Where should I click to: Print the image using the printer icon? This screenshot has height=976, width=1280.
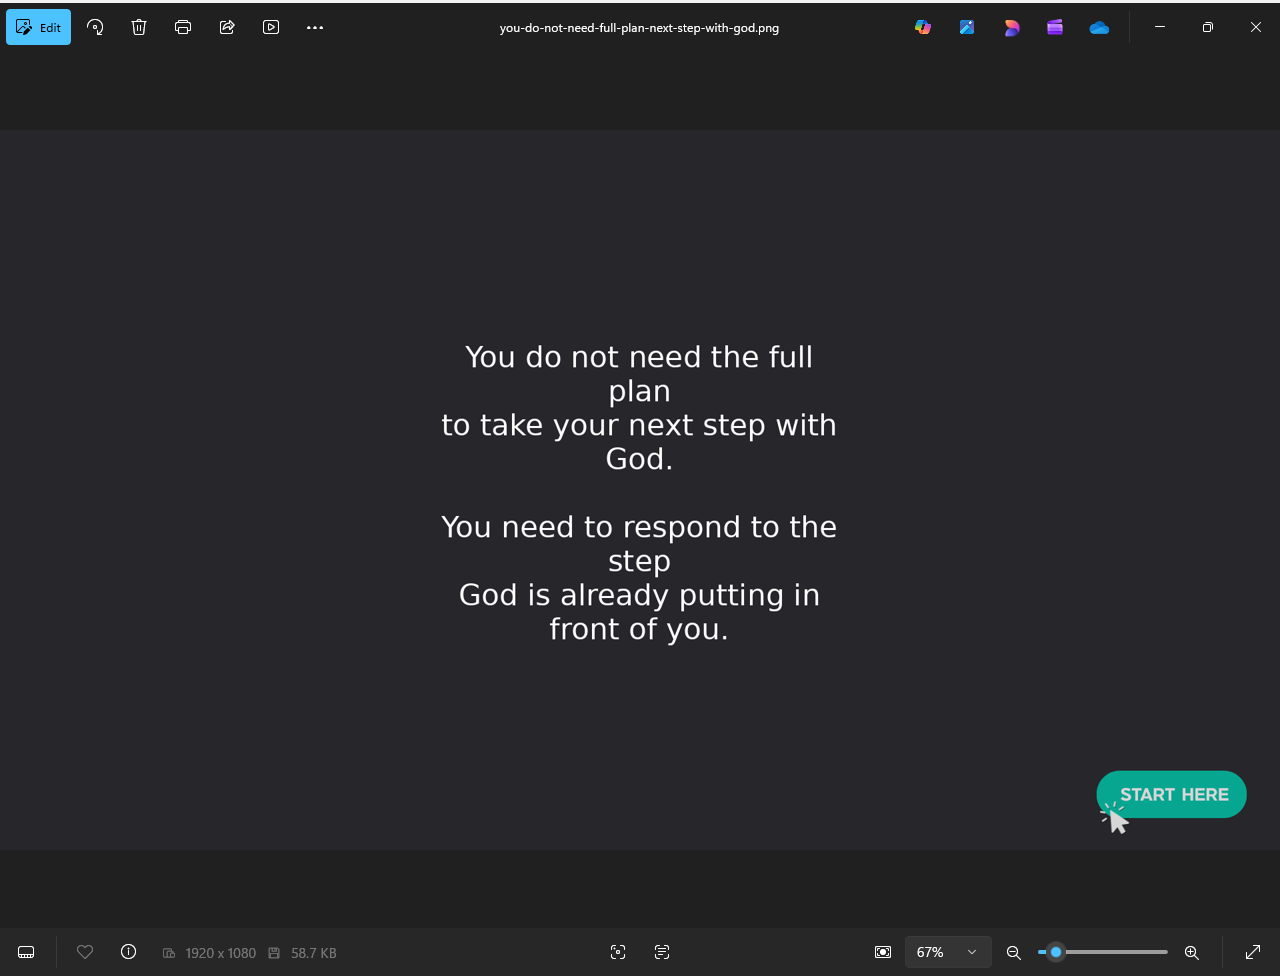tap(183, 27)
